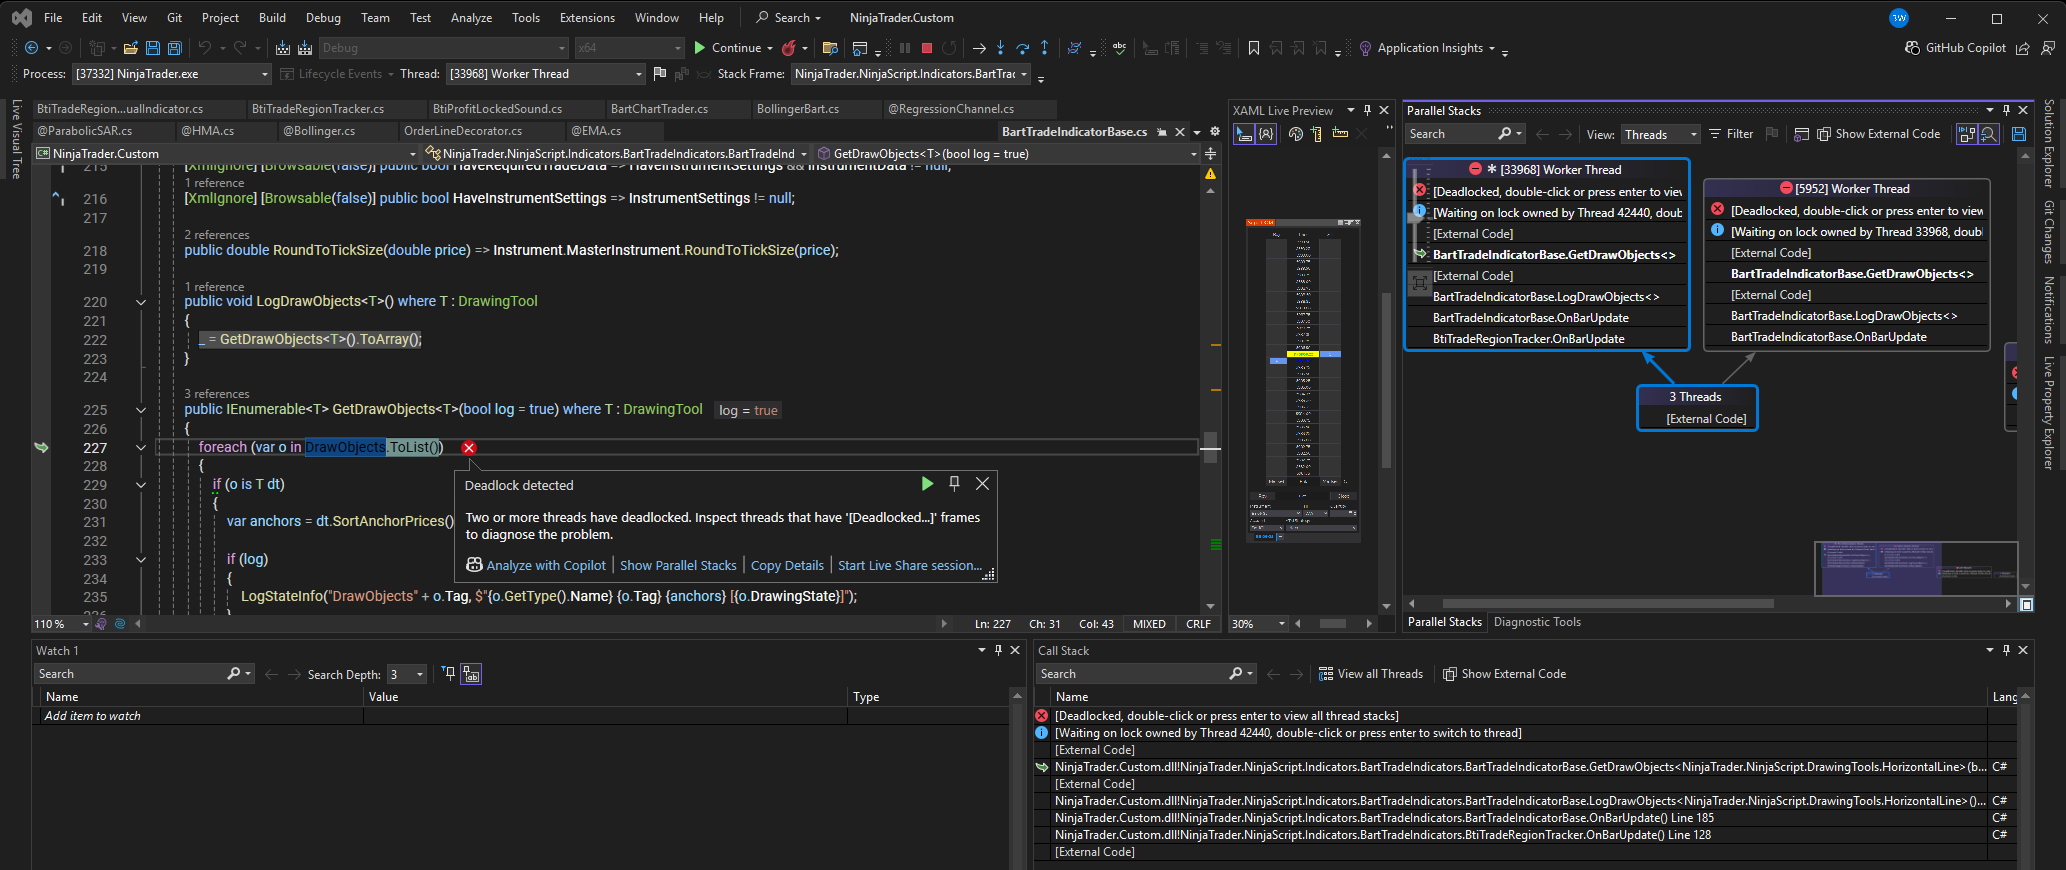Click the Step Out arrow icon
Viewport: 2066px width, 870px height.
click(1044, 48)
